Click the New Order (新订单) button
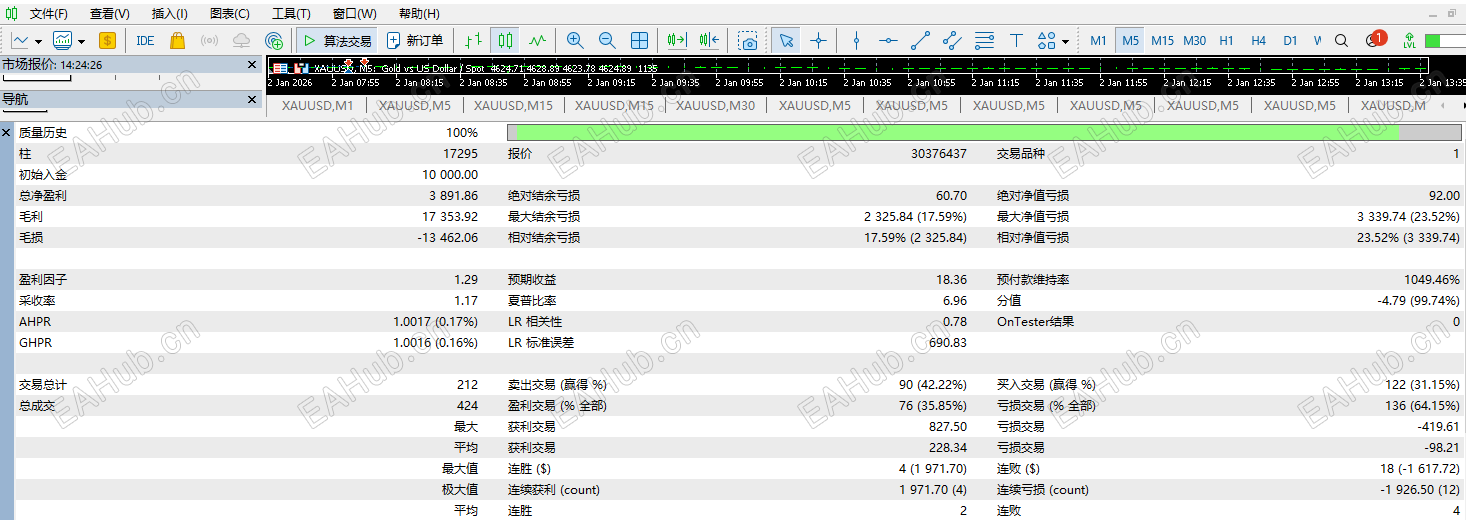This screenshot has height=520, width=1466. pyautogui.click(x=415, y=41)
